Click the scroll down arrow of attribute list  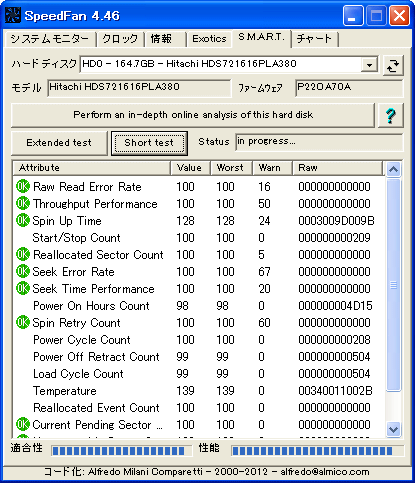(393, 429)
